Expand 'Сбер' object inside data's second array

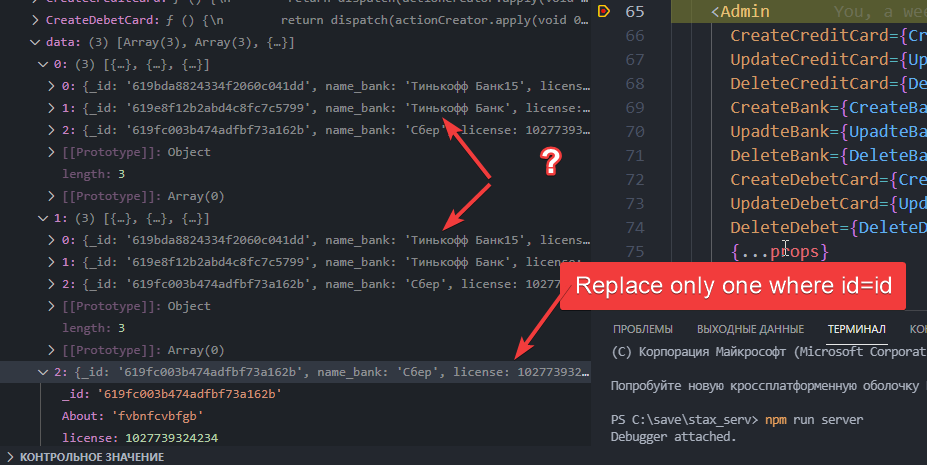[51, 284]
